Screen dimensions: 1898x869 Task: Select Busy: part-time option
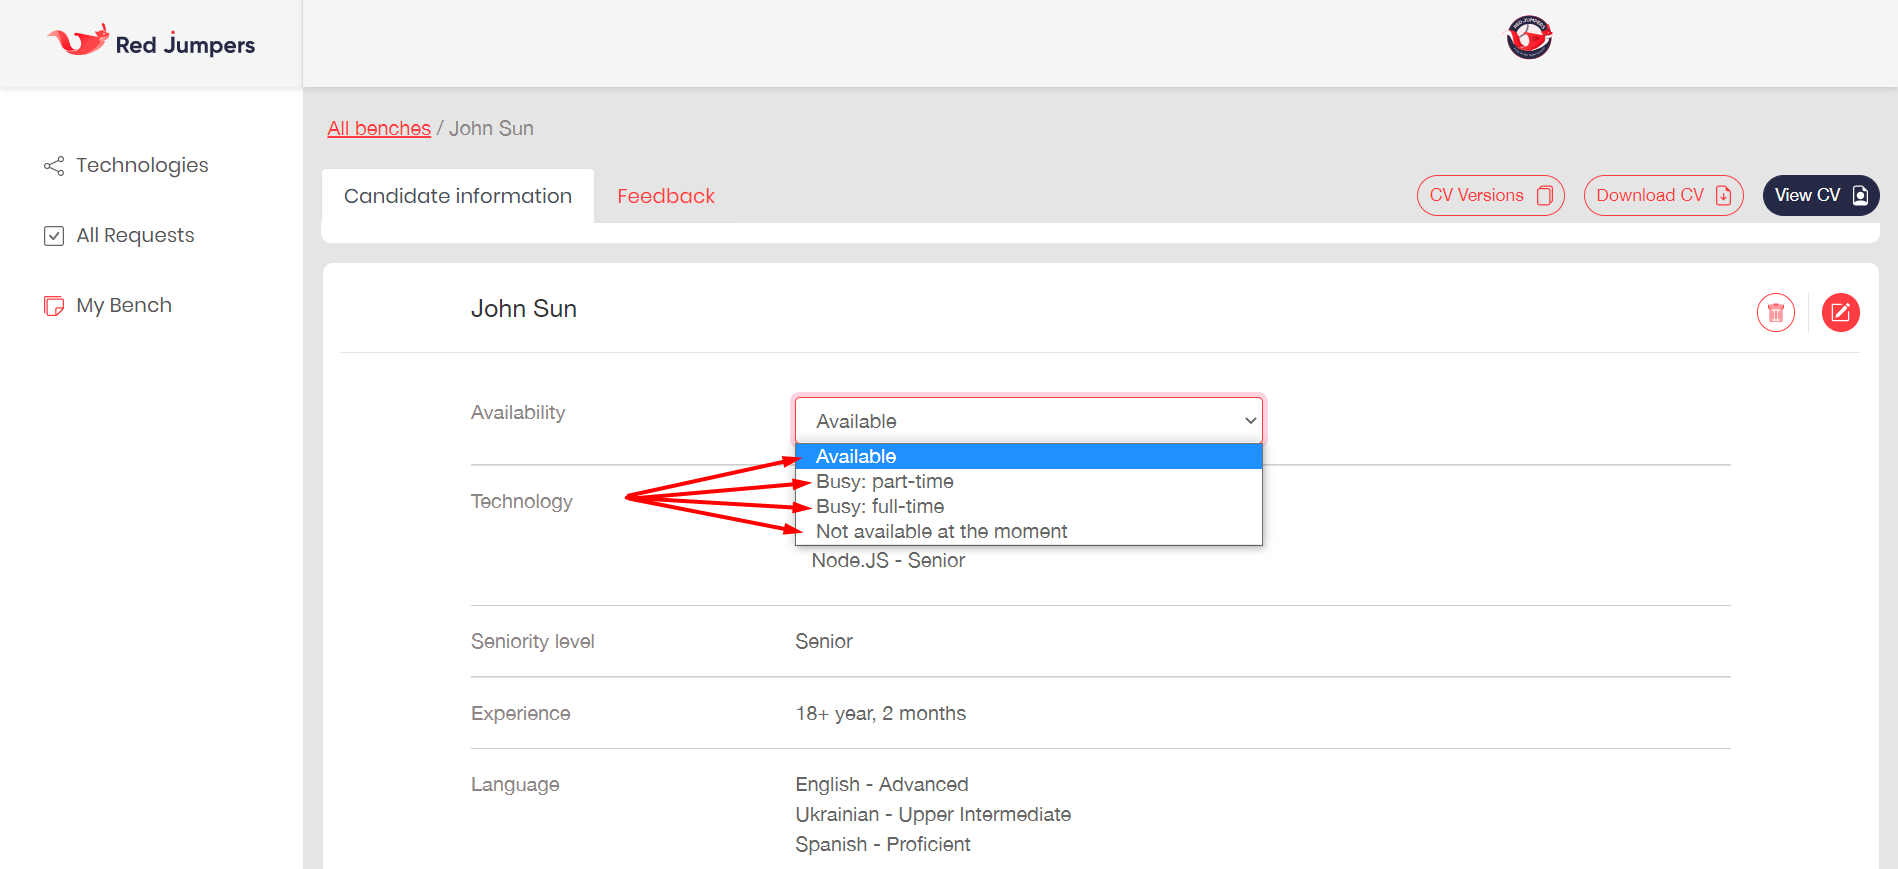tap(1029, 481)
